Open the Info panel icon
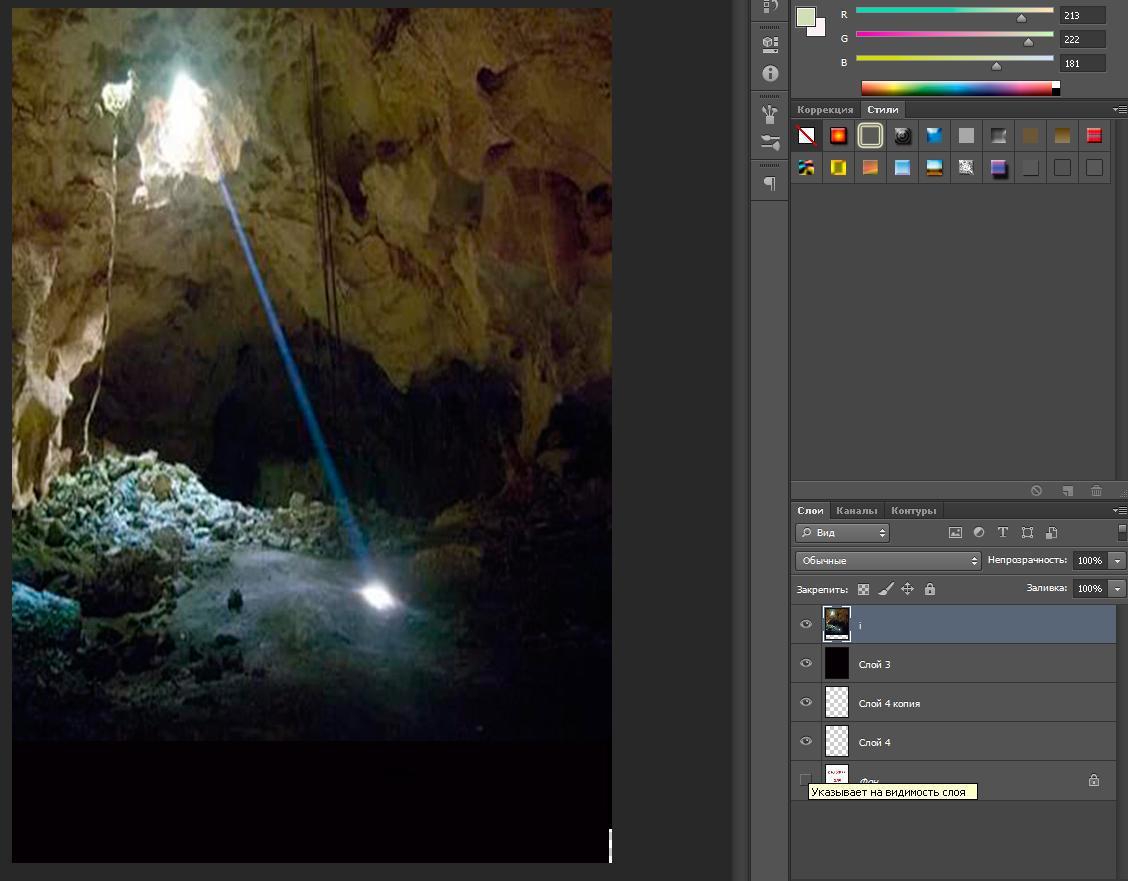 coord(769,74)
